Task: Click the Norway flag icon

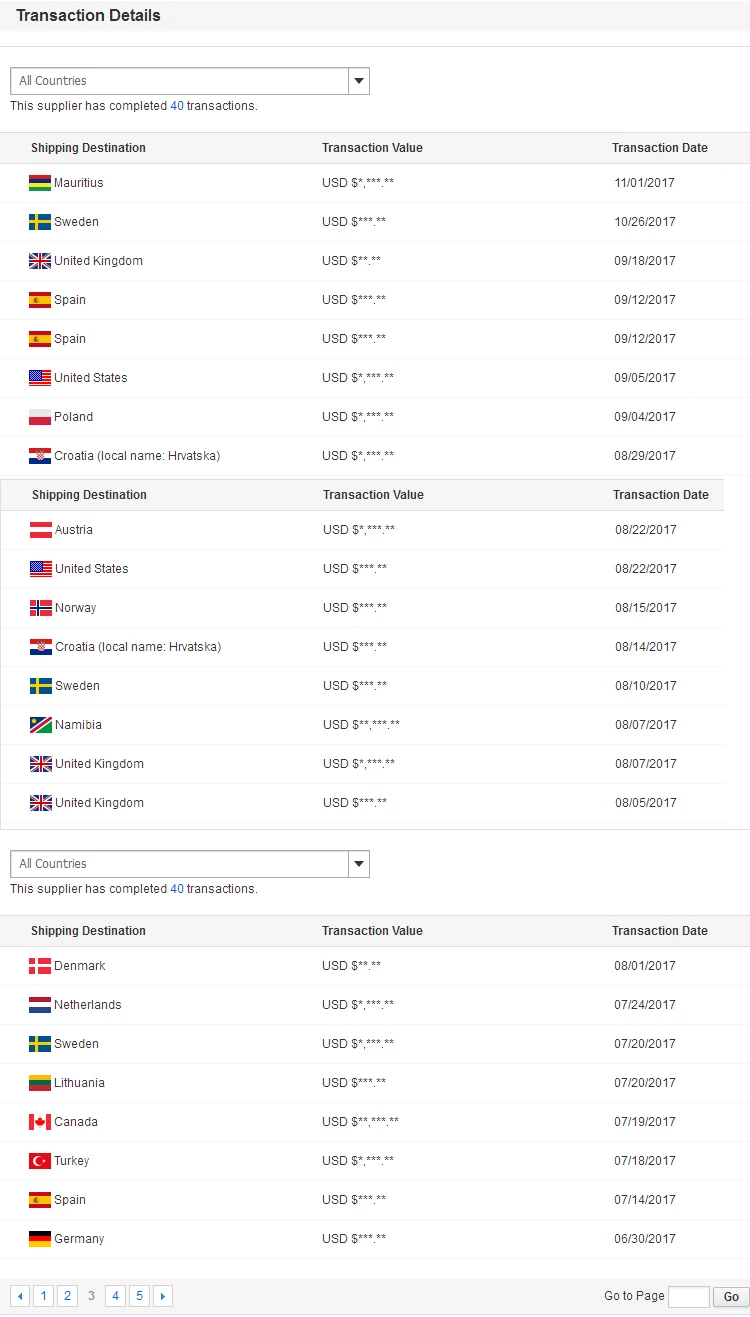Action: coord(41,608)
